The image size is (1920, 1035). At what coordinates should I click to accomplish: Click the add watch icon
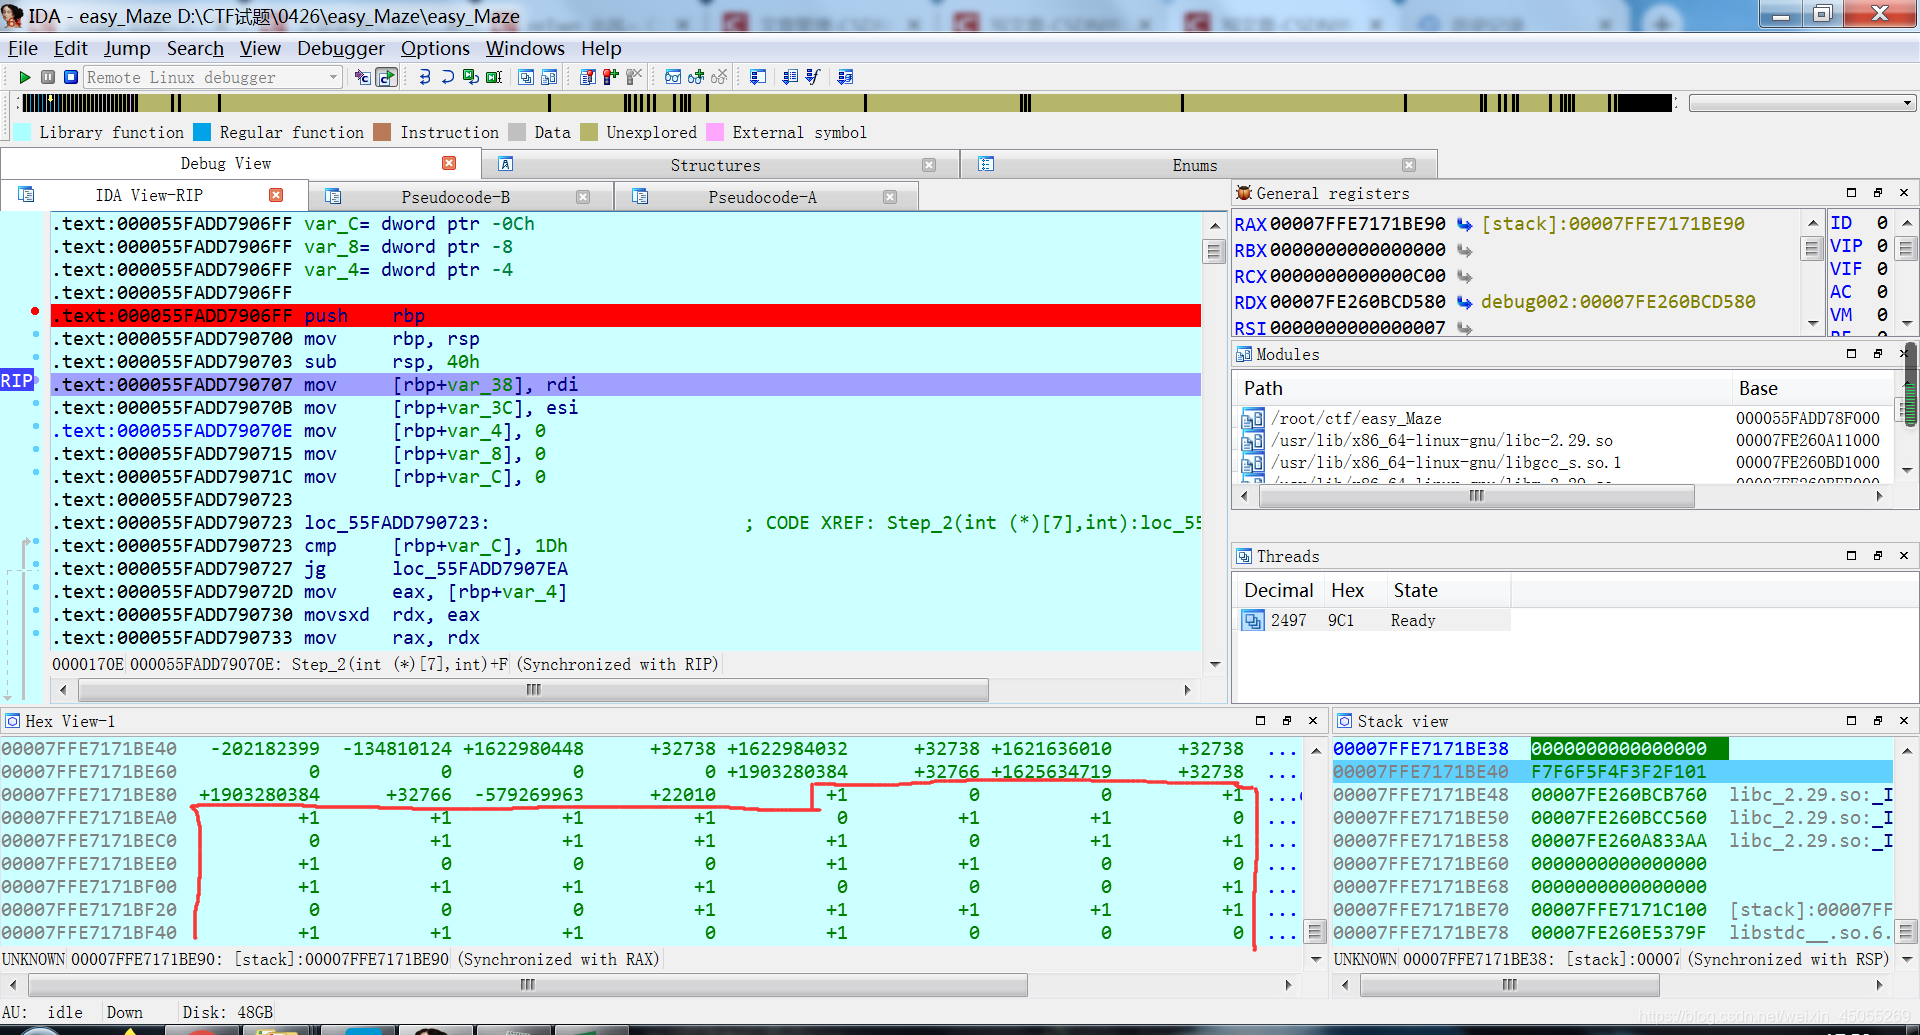(x=696, y=77)
